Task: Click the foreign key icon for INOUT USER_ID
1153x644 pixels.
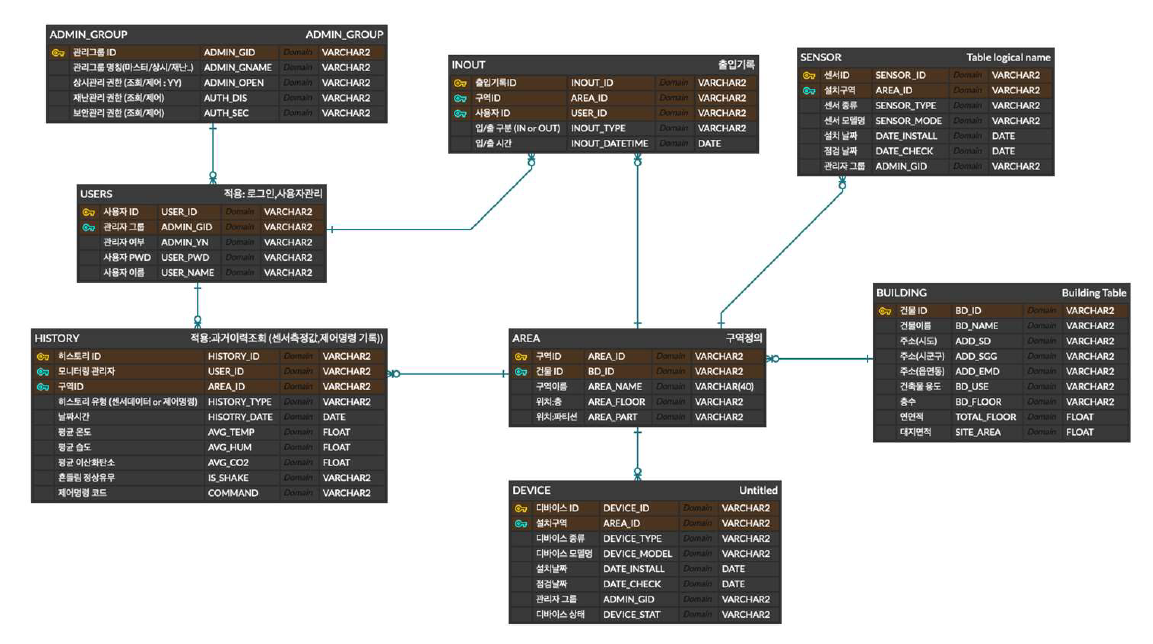Action: point(460,113)
